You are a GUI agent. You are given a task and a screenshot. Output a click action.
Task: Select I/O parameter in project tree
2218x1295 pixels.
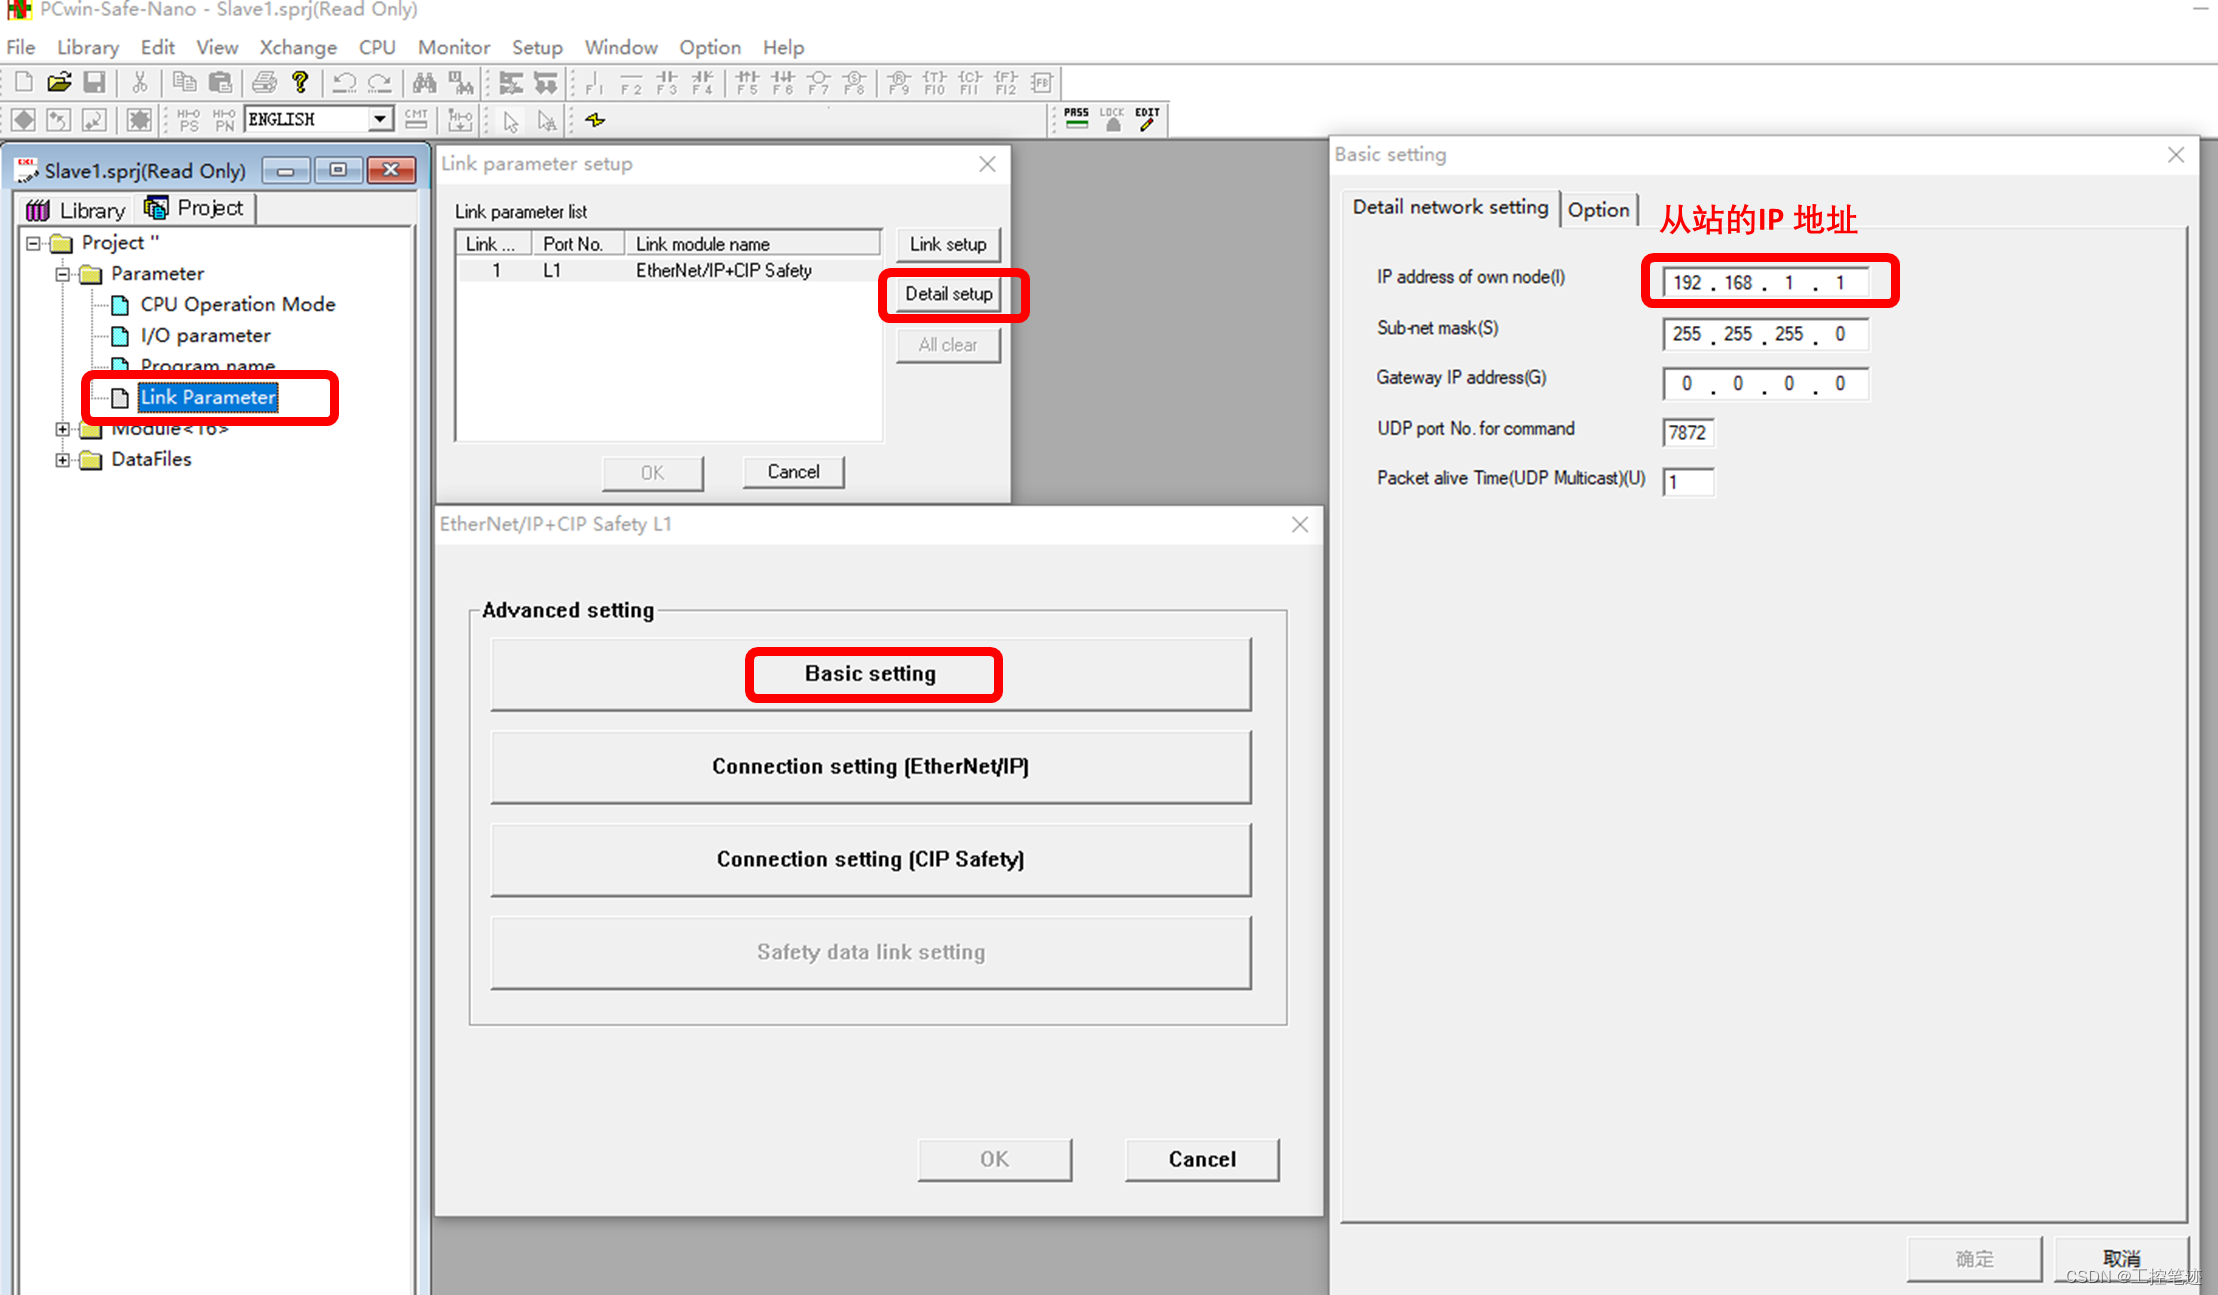(x=205, y=336)
